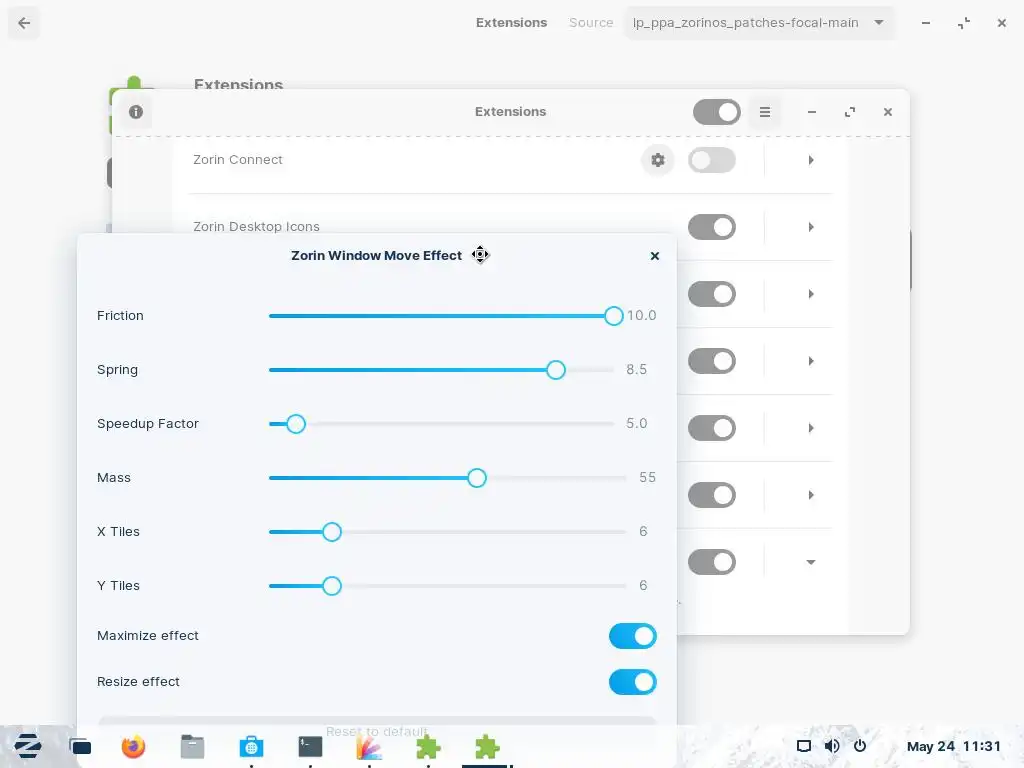1024x768 pixels.
Task: Click the Friction slider handle
Action: pyautogui.click(x=613, y=316)
